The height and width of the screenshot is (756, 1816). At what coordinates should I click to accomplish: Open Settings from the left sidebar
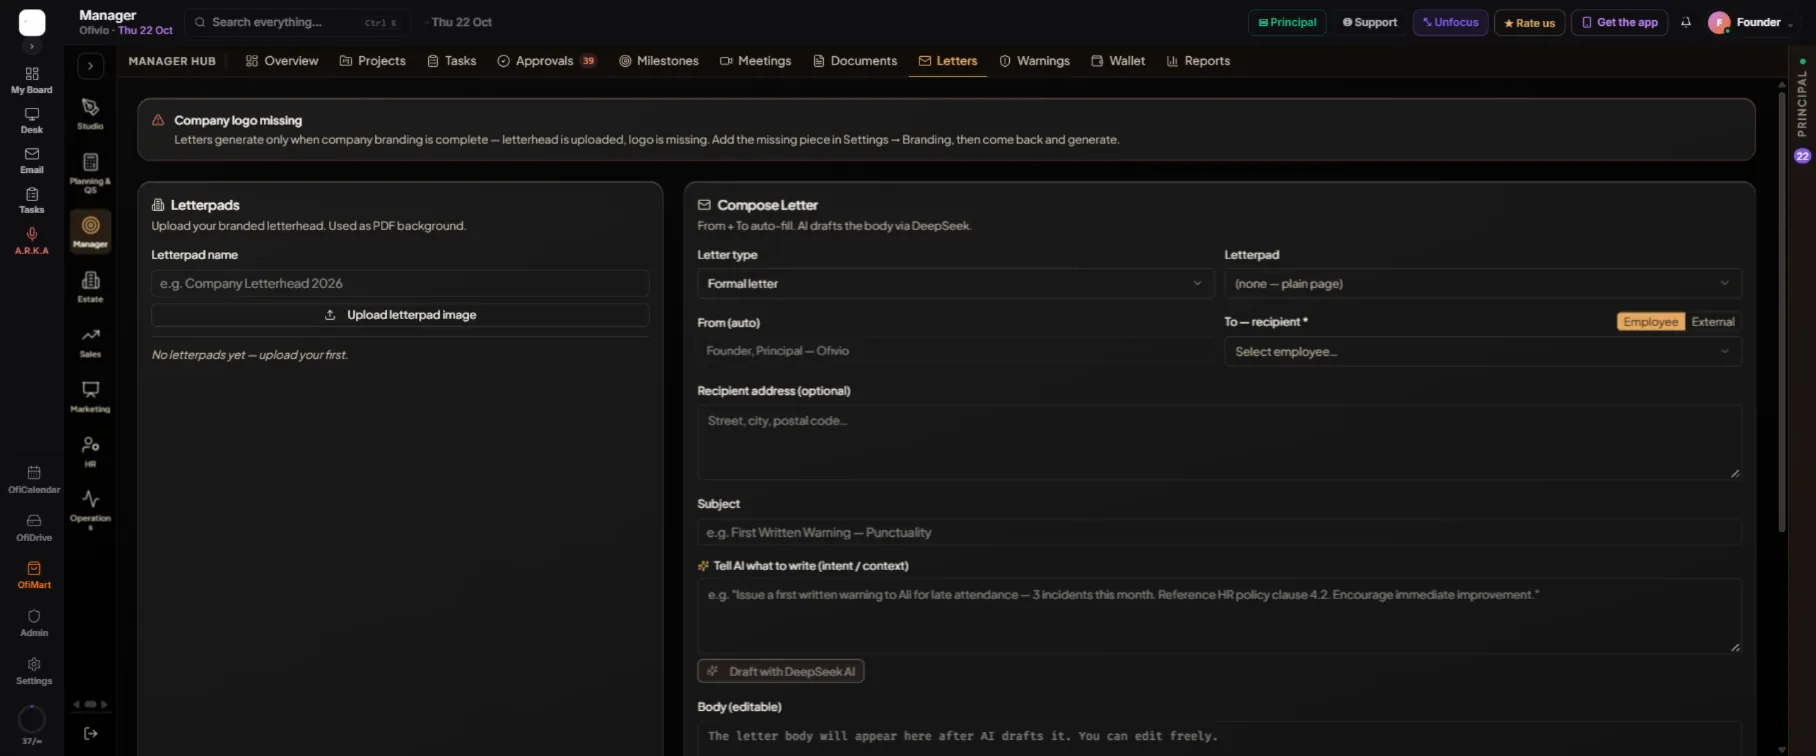[34, 671]
